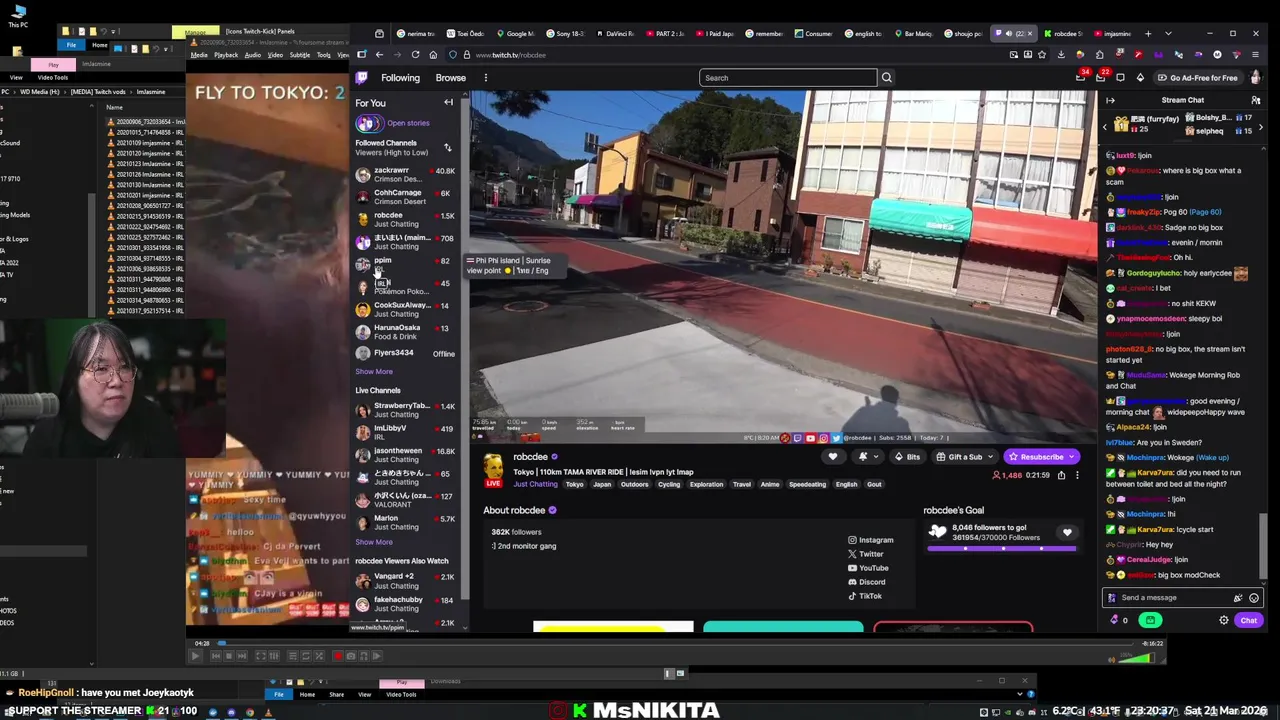Click the three-dot menu beside Browse
The width and height of the screenshot is (1280, 720).
[485, 78]
